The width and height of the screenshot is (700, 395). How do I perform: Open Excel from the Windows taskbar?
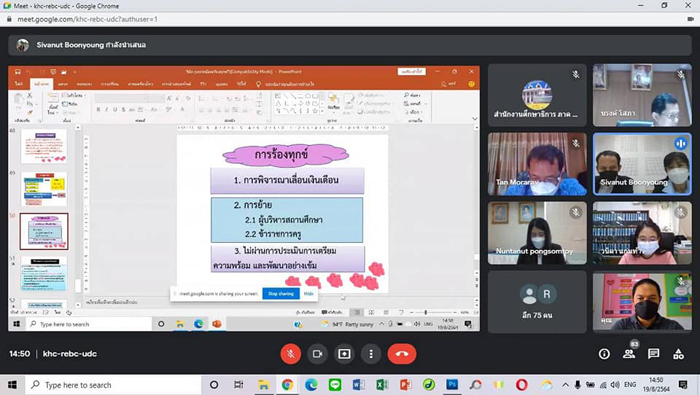point(382,385)
